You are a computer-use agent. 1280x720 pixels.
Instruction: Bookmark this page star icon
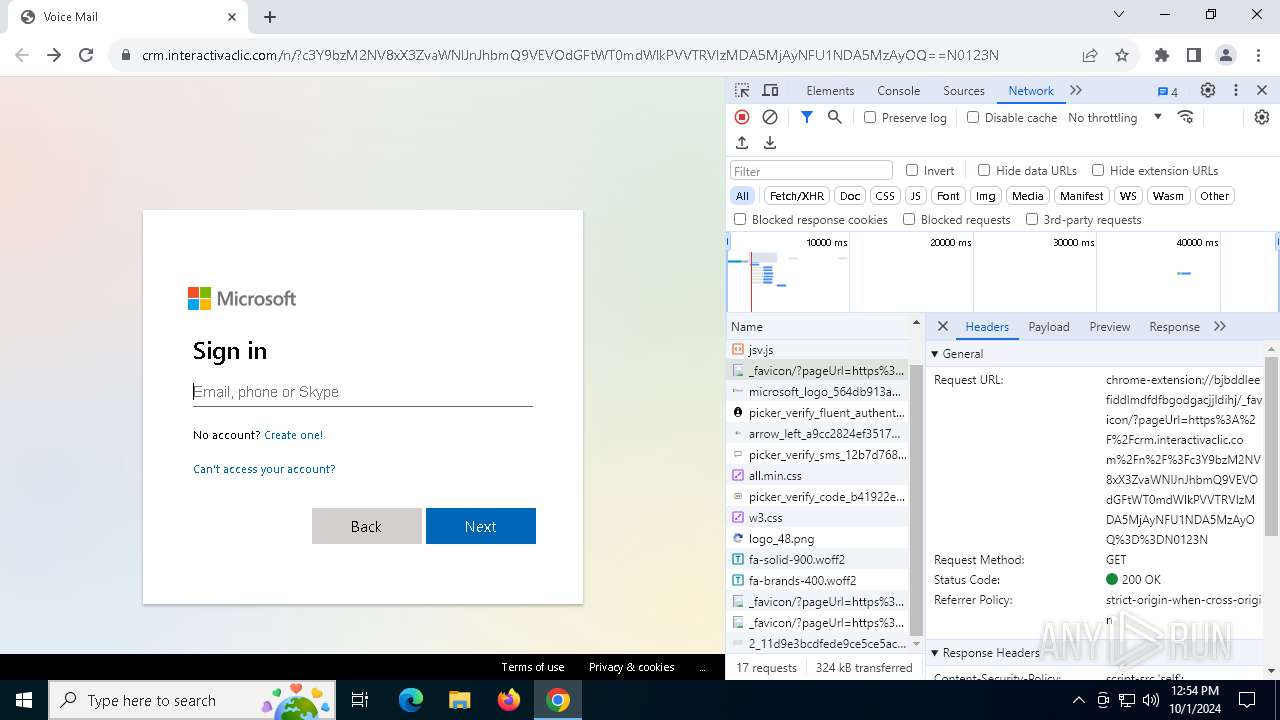pyautogui.click(x=1122, y=55)
